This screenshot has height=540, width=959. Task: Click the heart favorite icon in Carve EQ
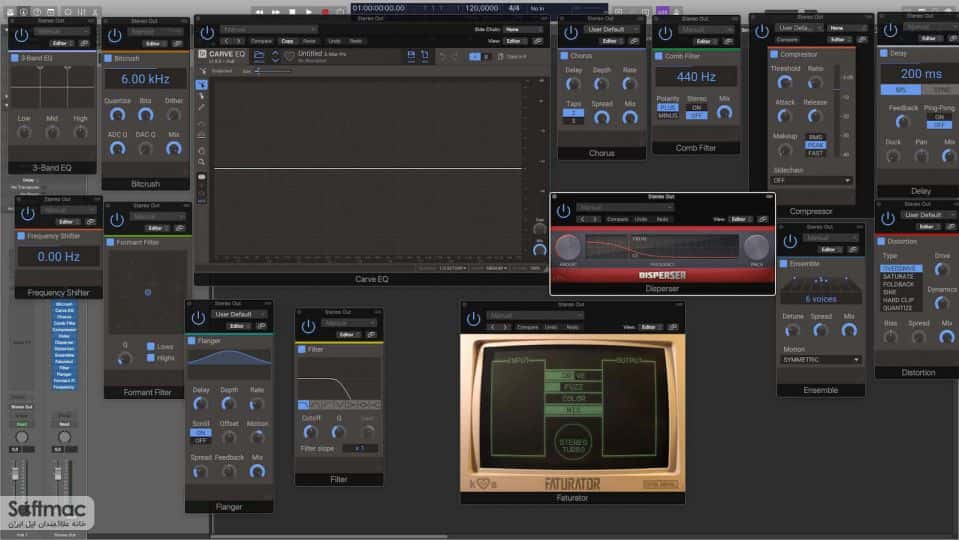coord(289,56)
